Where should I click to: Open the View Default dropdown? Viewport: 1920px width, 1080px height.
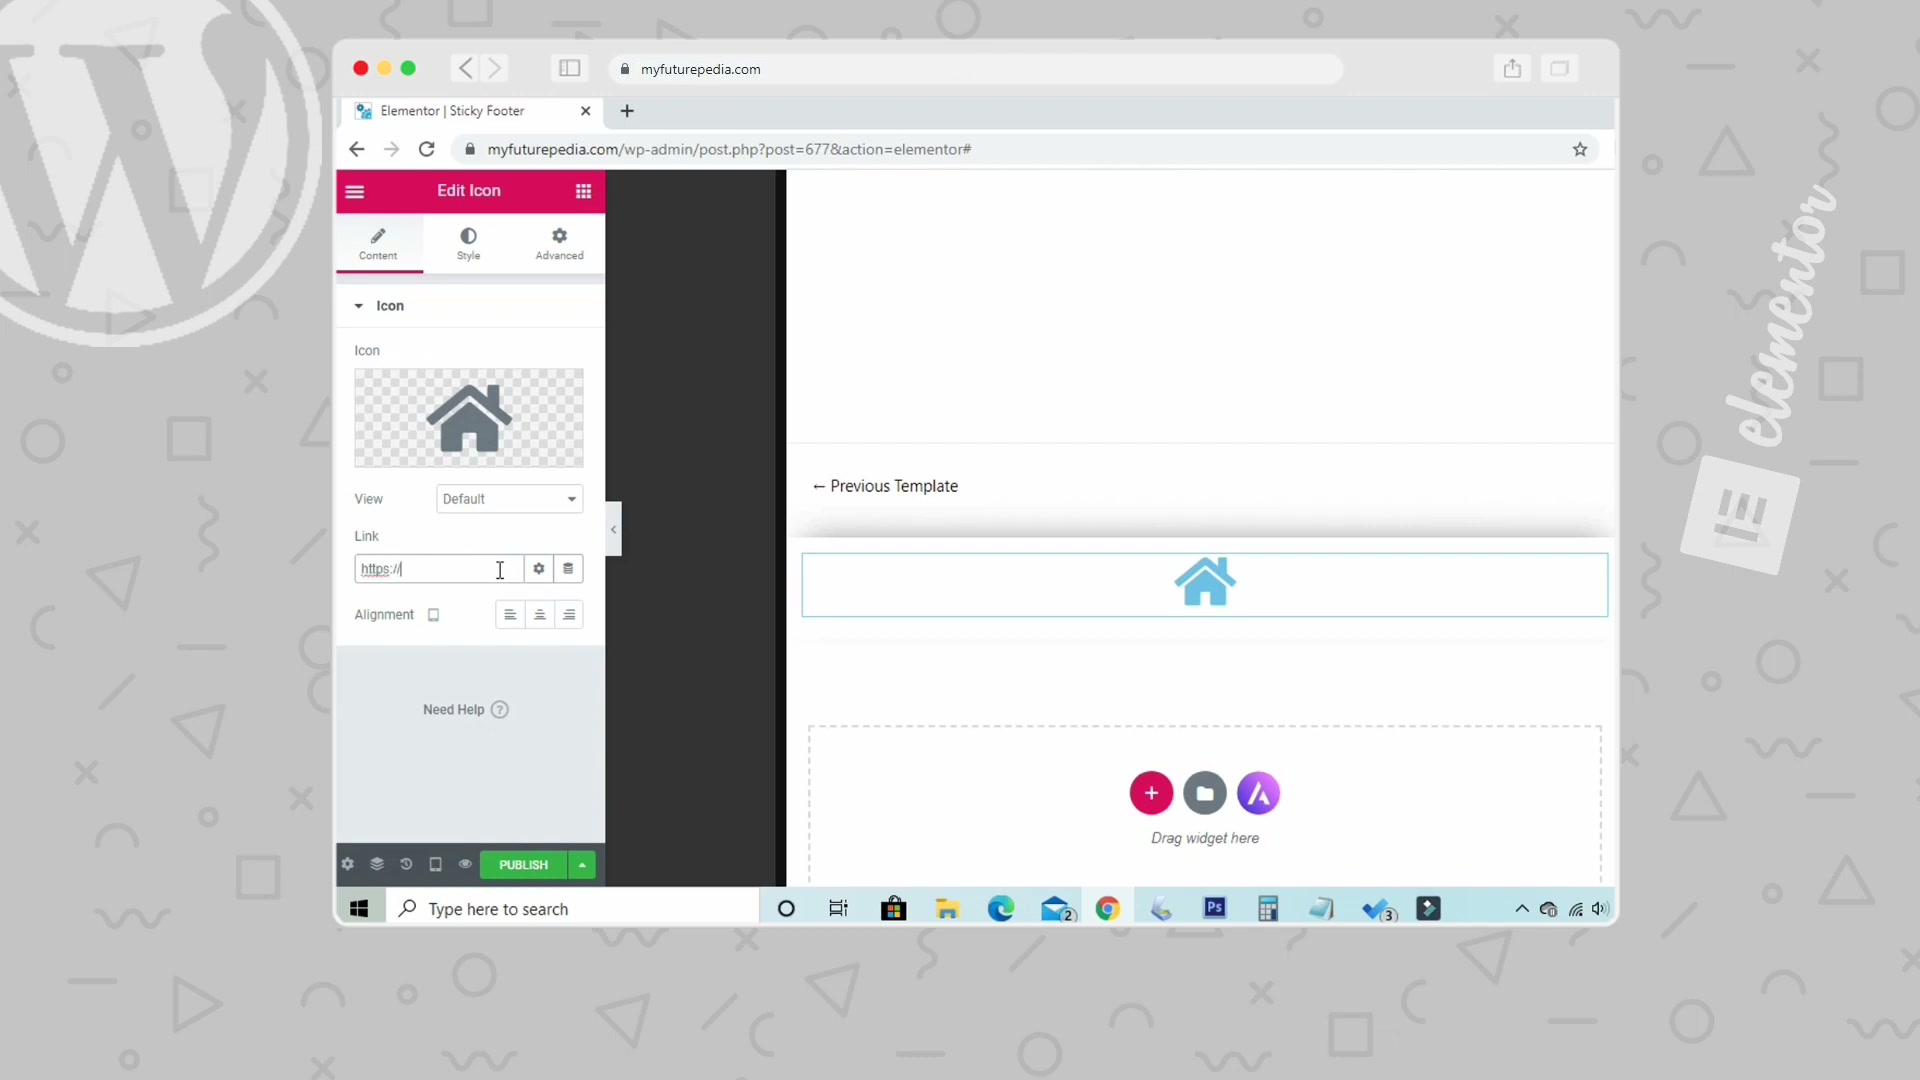tap(510, 499)
